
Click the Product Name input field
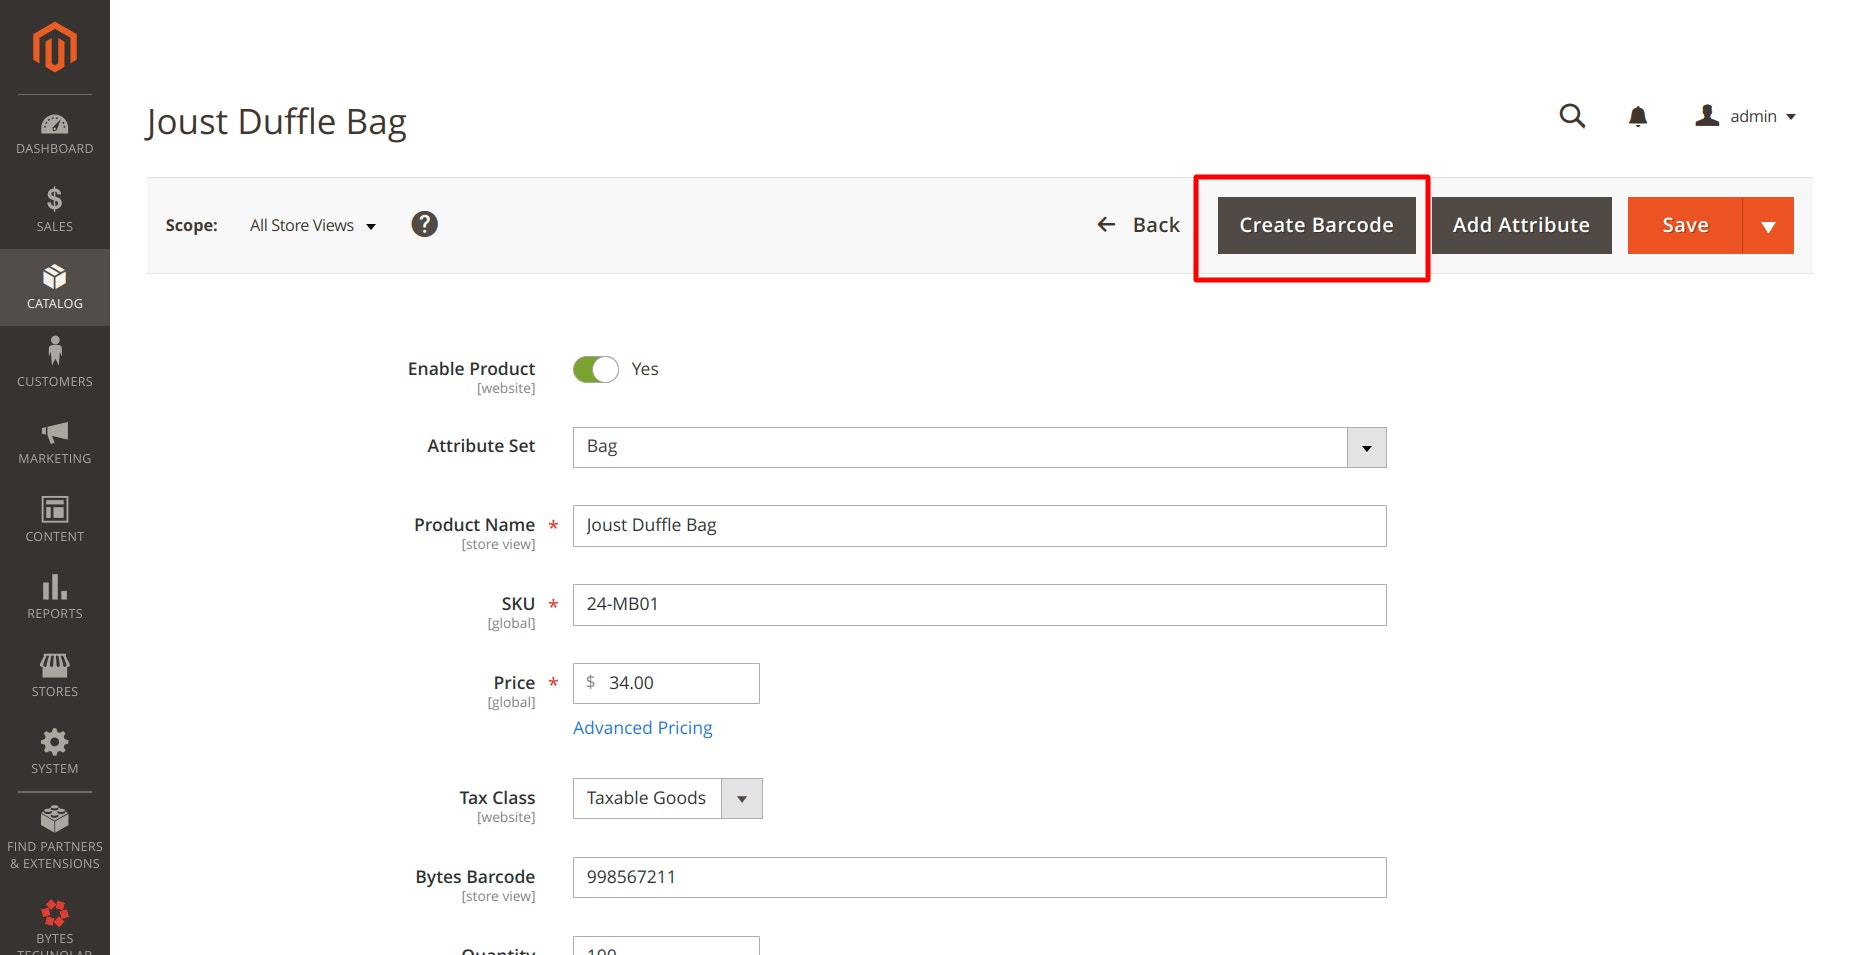[x=979, y=526]
